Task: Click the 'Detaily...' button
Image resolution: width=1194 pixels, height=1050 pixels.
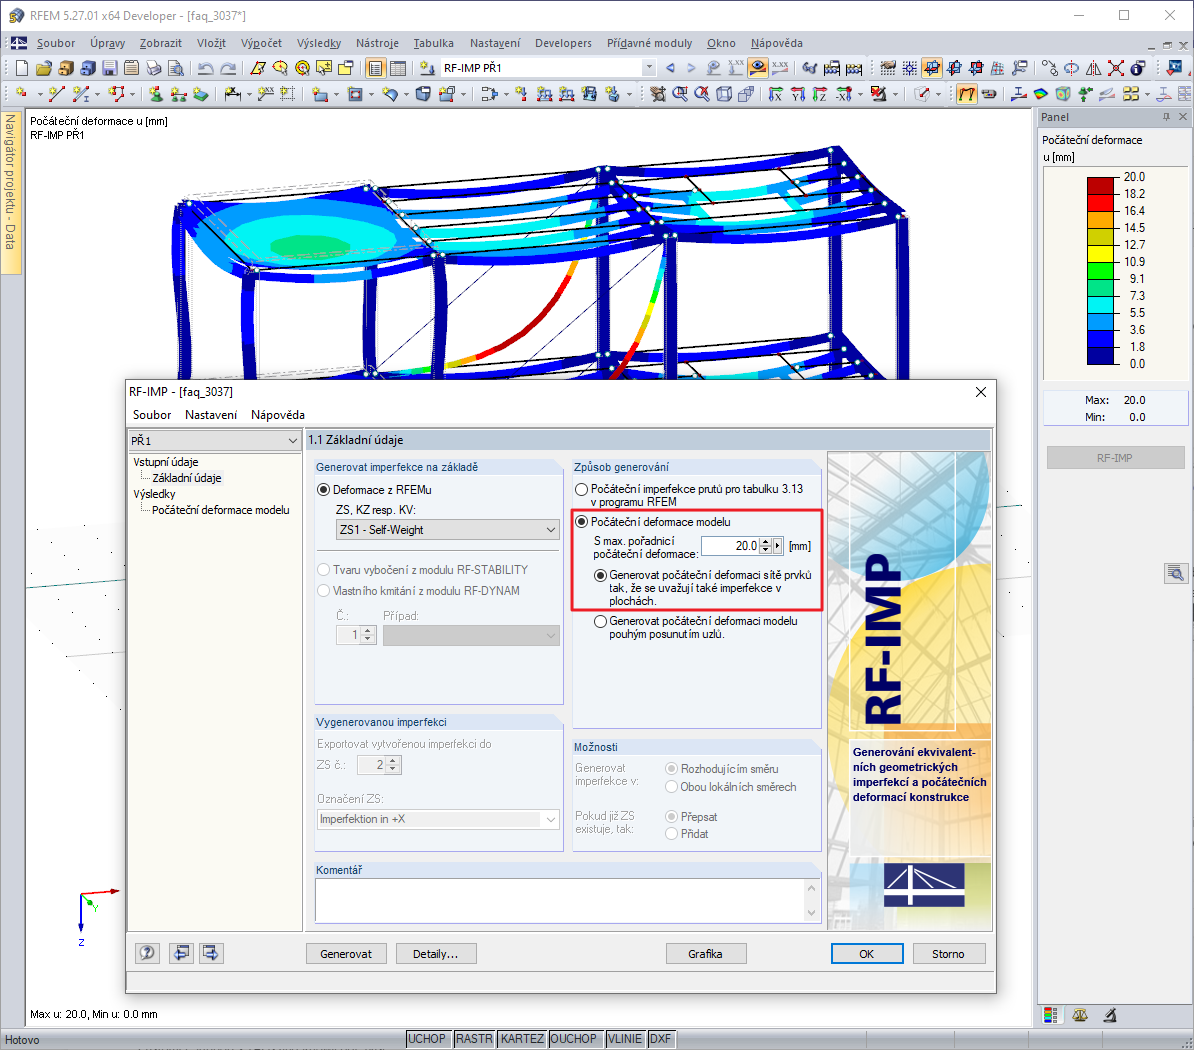Action: tap(436, 953)
